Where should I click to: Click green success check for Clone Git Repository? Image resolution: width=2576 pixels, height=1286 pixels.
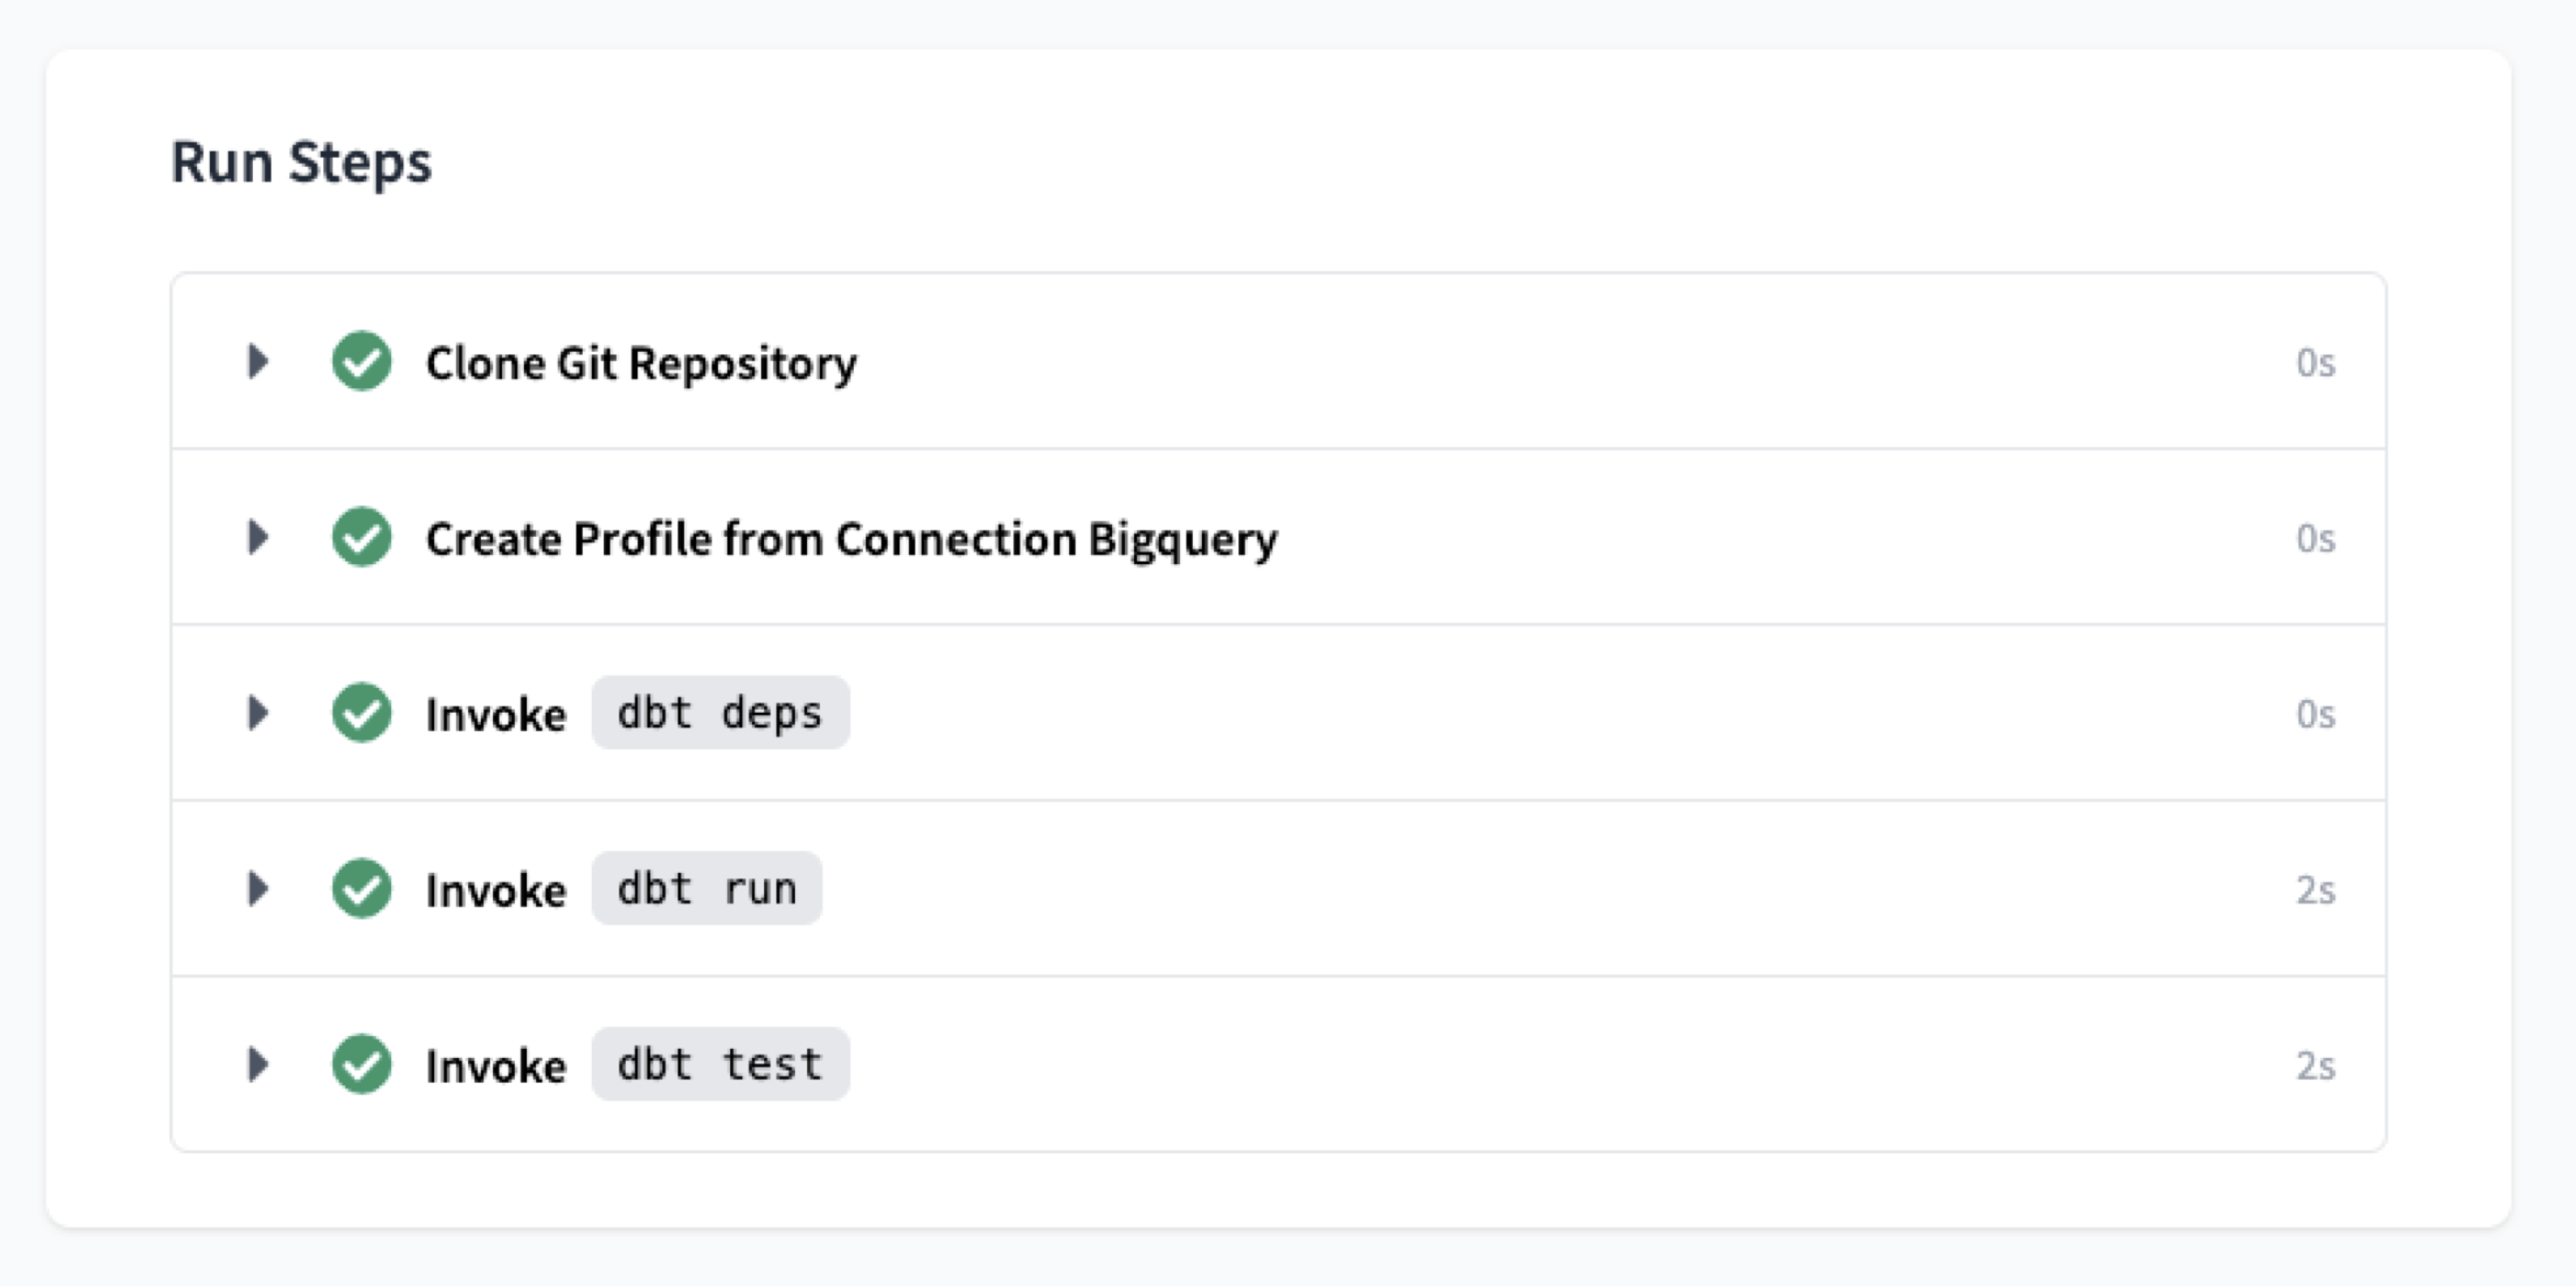(362, 362)
